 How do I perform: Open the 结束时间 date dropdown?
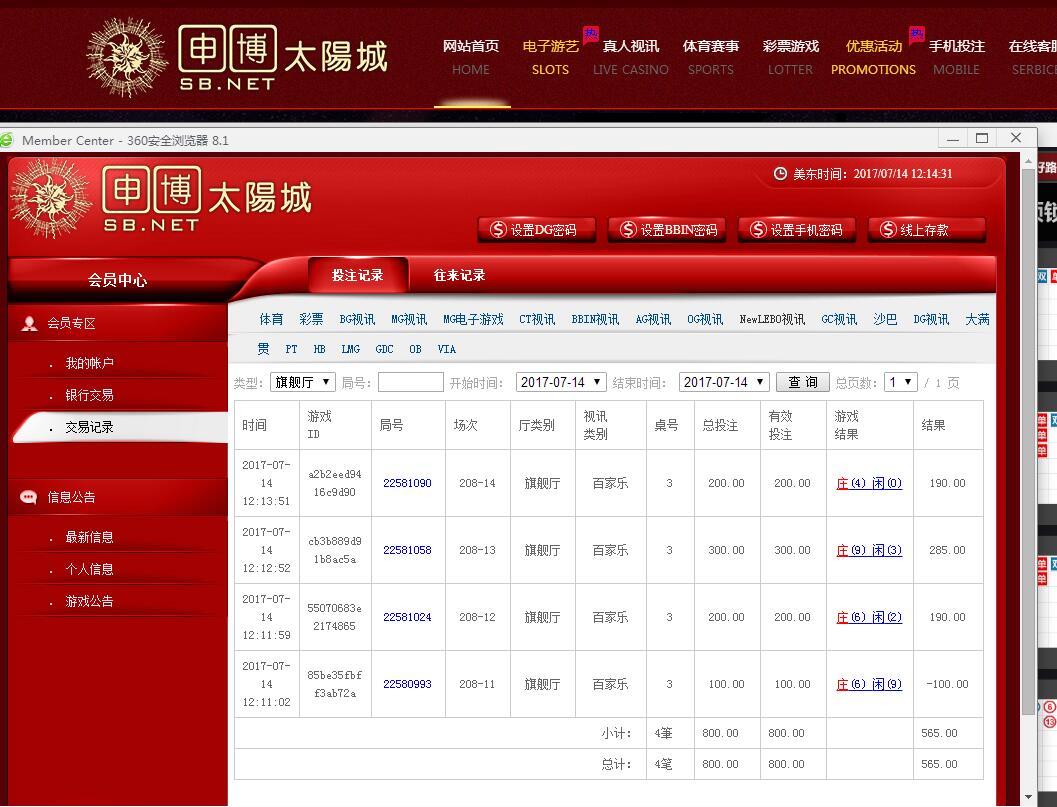click(x=724, y=382)
